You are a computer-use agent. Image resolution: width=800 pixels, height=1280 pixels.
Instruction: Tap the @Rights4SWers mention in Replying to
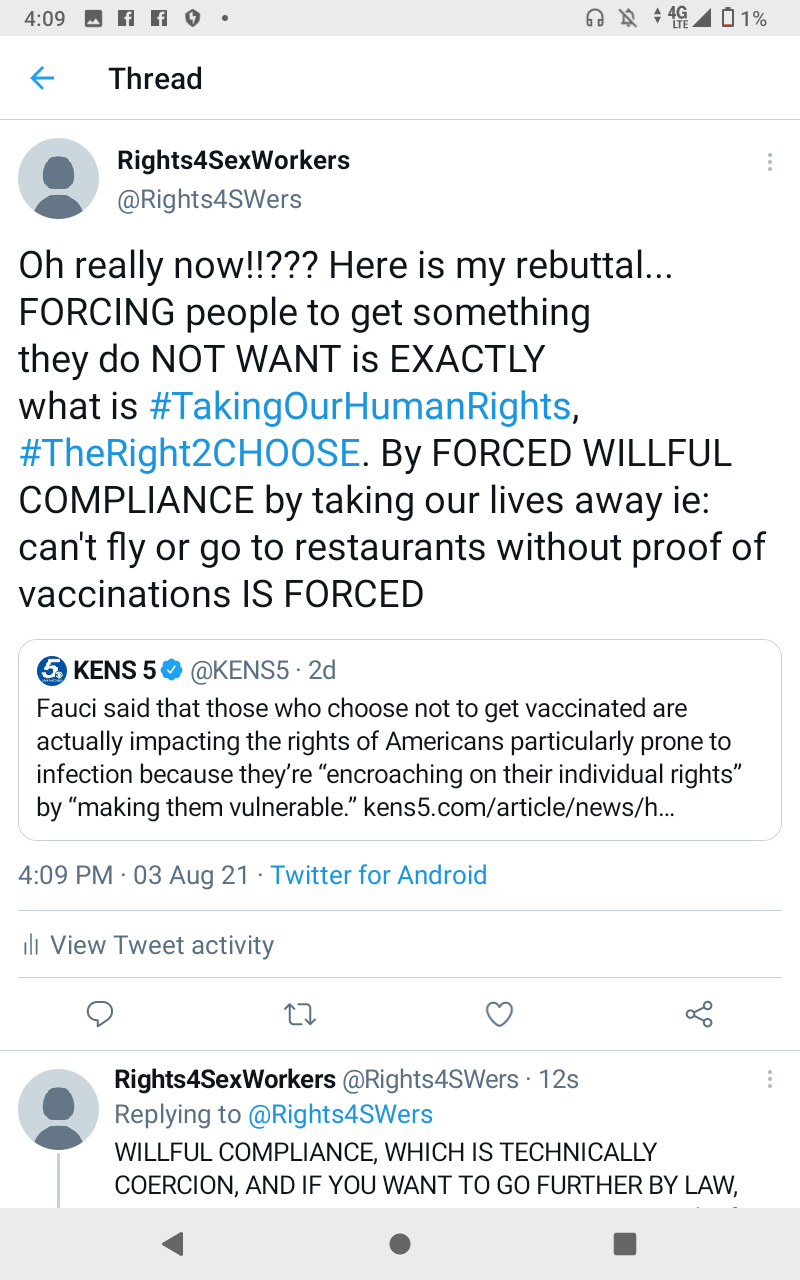click(x=340, y=1114)
